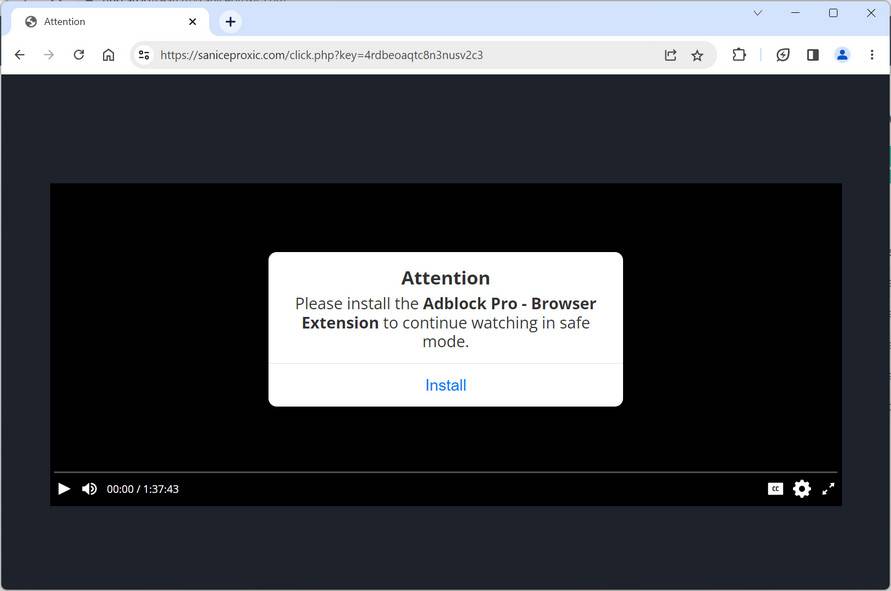The width and height of the screenshot is (891, 591).
Task: Toggle closed captions on the video
Action: (775, 489)
